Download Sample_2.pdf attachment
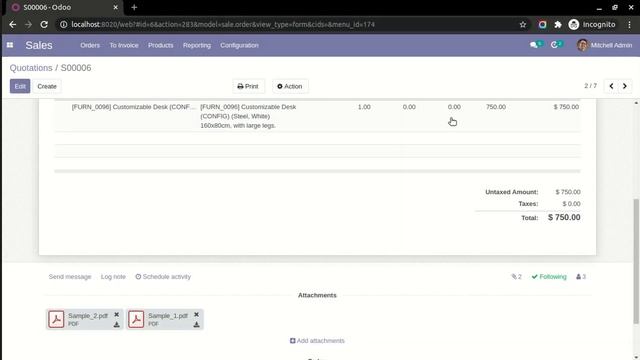Viewport: 640px width, 360px height. [x=116, y=324]
